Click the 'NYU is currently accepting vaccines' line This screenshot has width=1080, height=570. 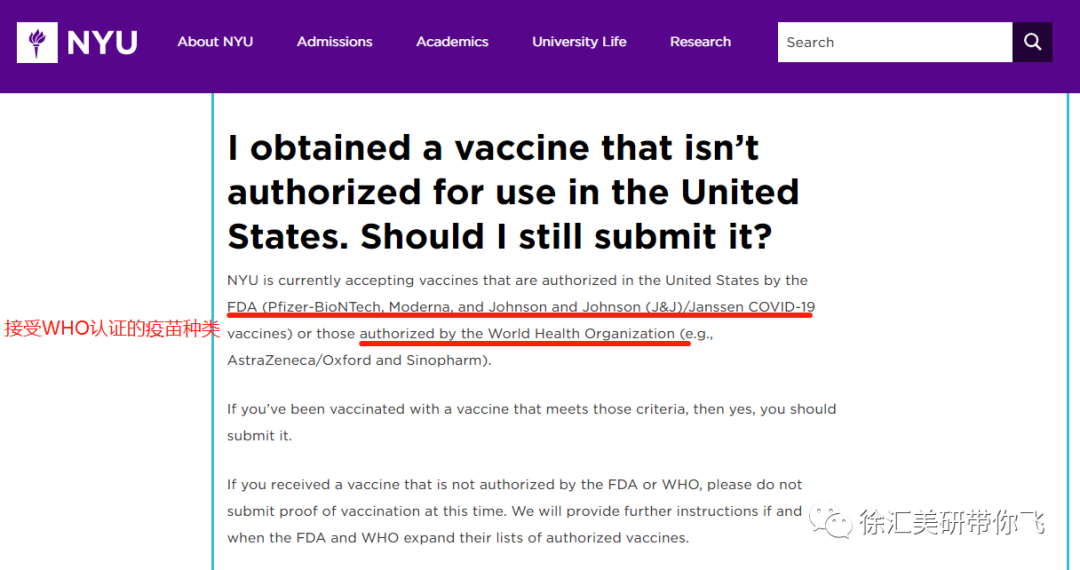tap(517, 280)
